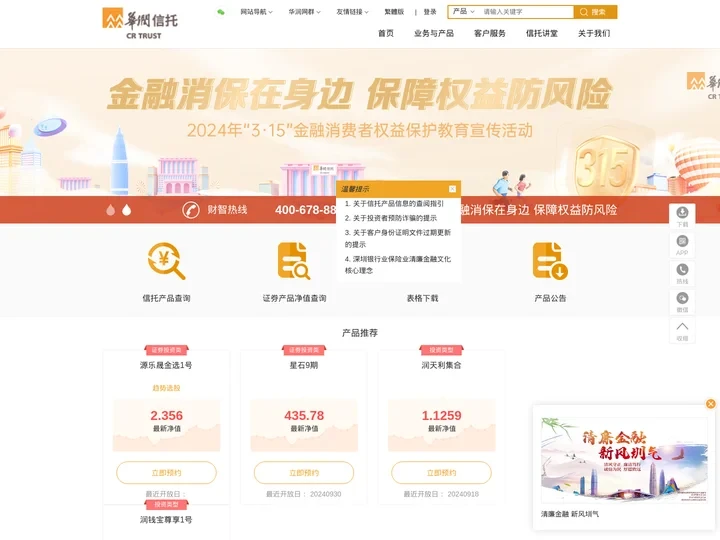Open 关于投资者预防诈骗的提示 notice
Screen dimensions: 720x540
[x=391, y=218]
